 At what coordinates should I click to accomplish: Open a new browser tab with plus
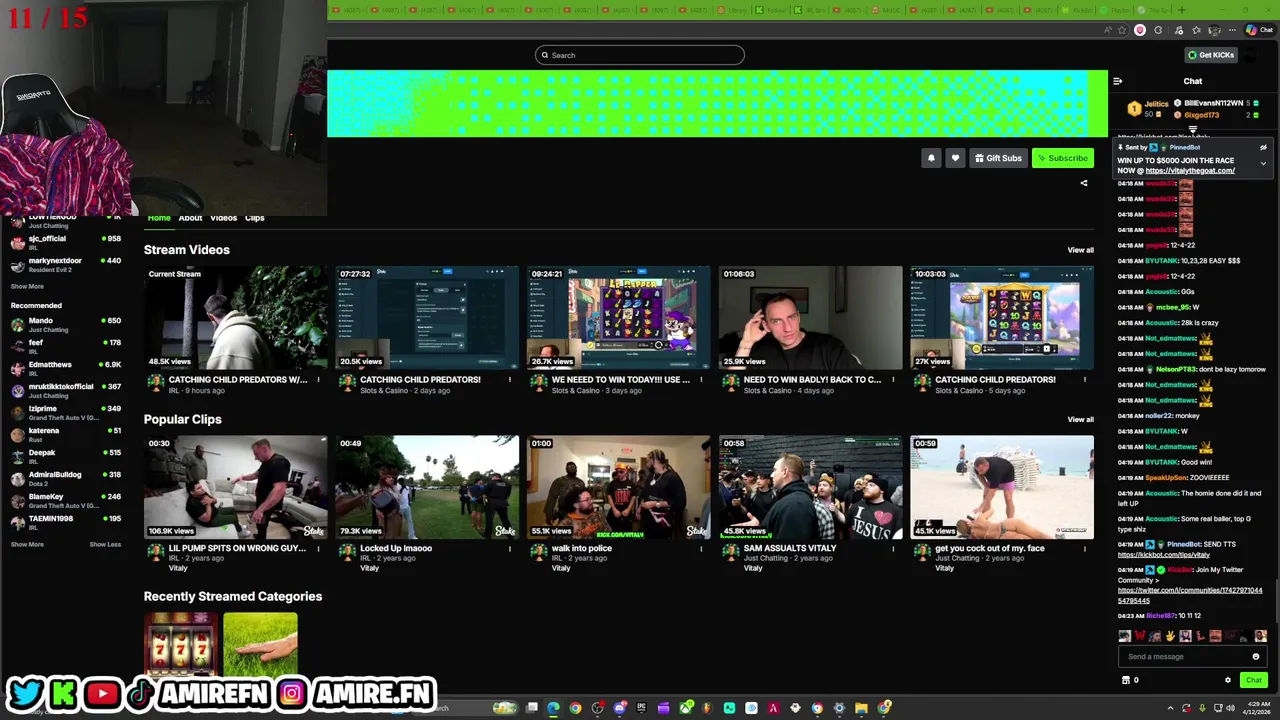pos(1180,11)
